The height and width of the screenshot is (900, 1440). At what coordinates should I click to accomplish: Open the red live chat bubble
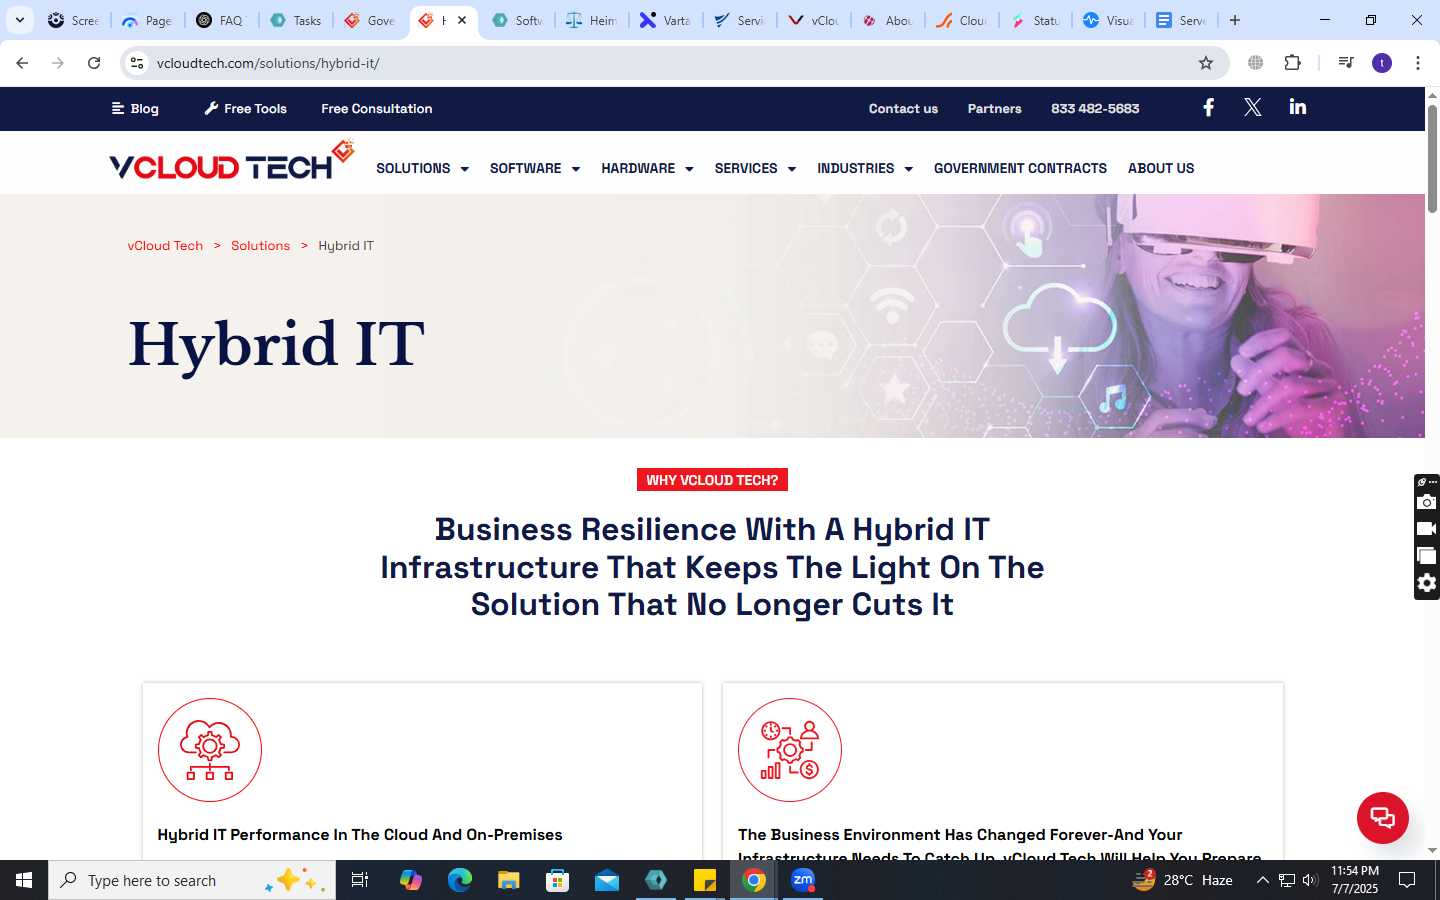[1382, 817]
